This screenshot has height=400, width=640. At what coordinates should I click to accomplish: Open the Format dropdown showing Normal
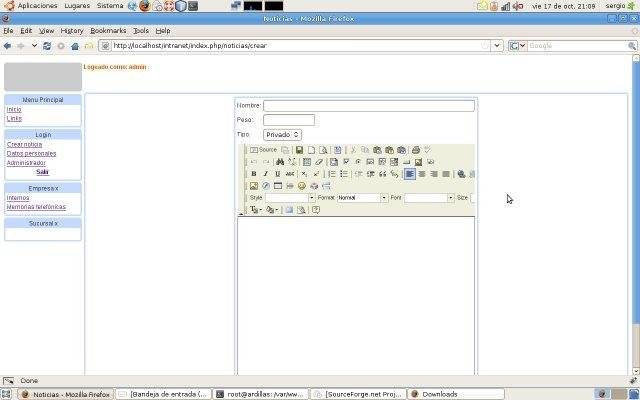click(x=362, y=198)
